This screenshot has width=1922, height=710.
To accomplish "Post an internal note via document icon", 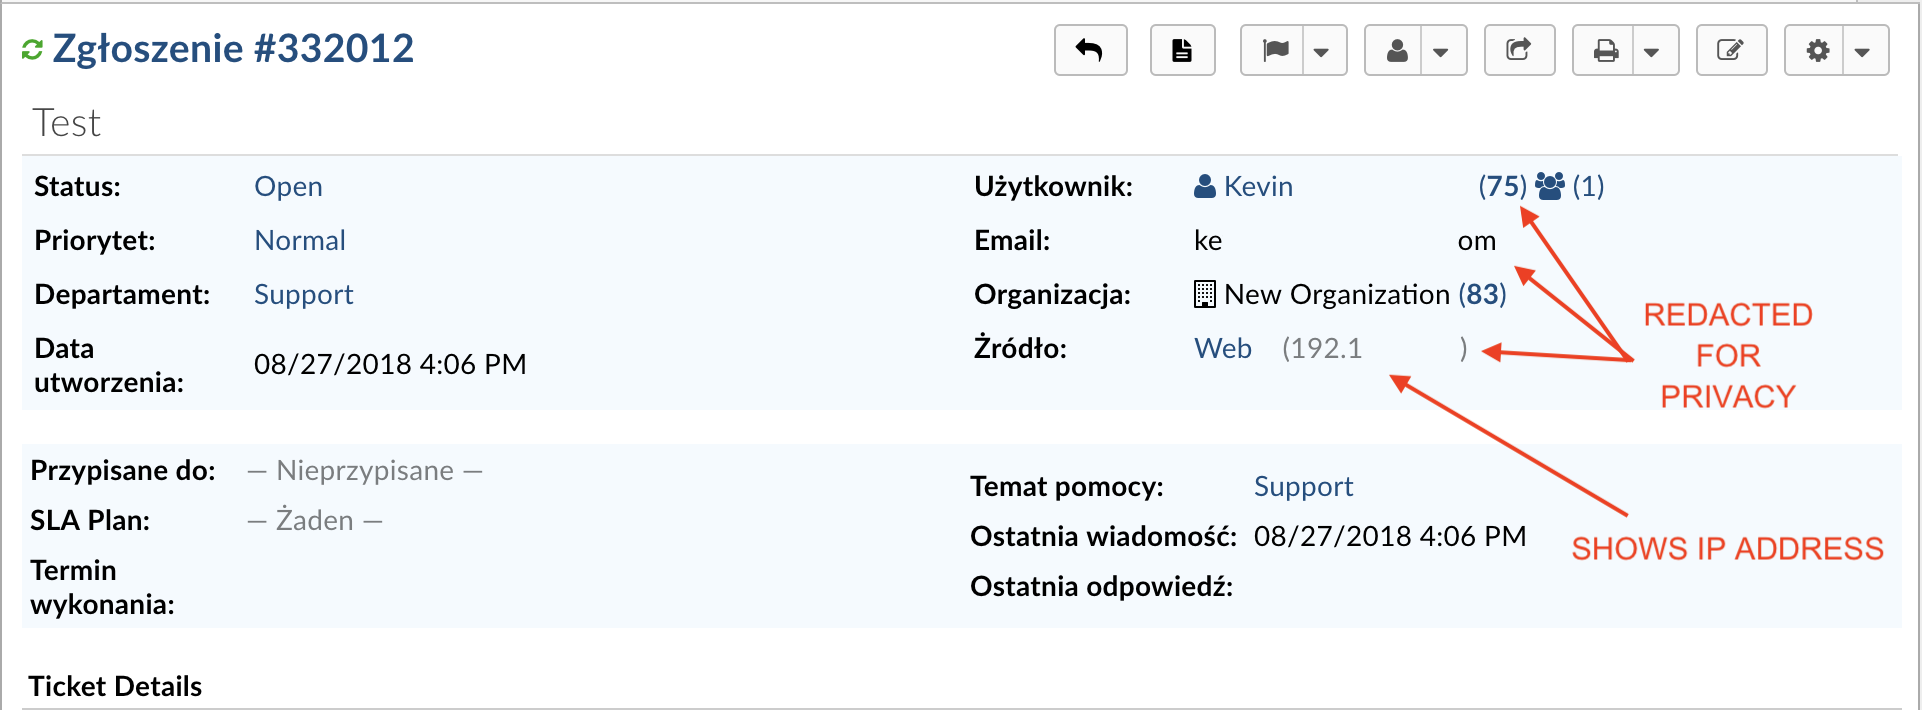I will pos(1182,50).
